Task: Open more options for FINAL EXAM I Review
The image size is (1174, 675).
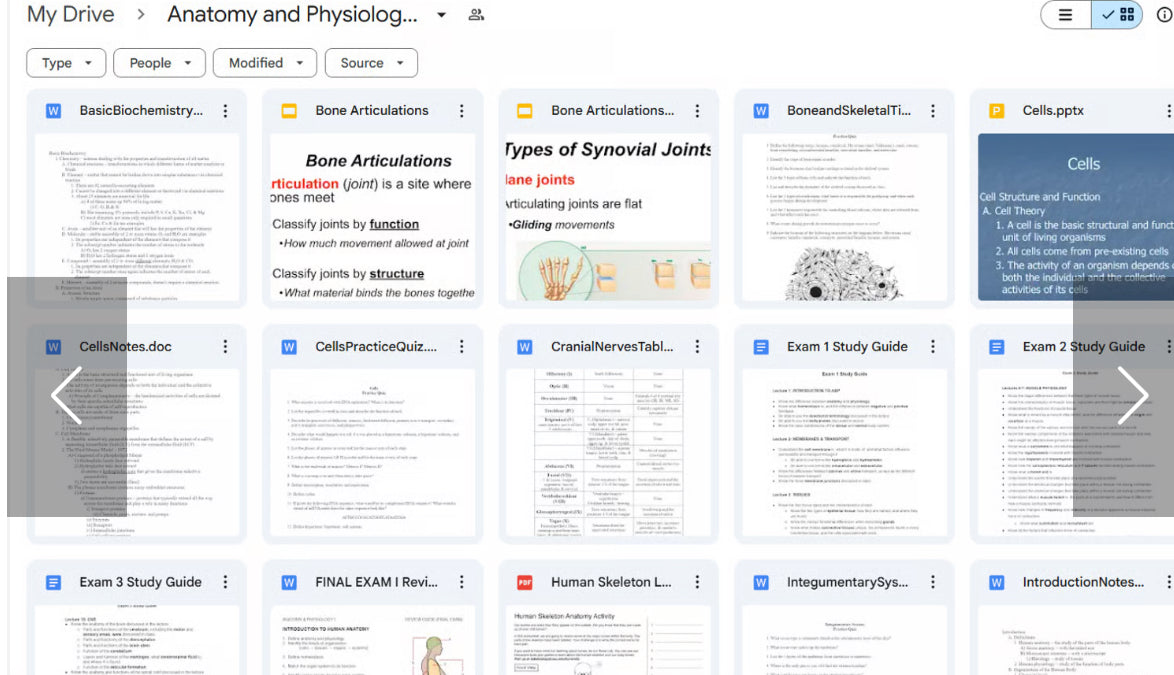Action: (x=461, y=582)
